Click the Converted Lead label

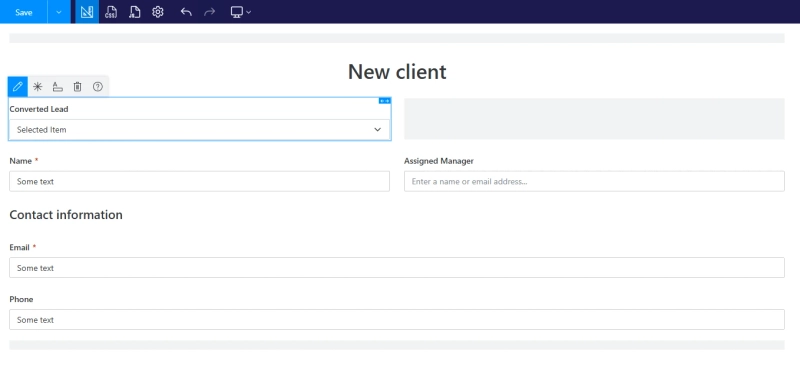coord(39,109)
